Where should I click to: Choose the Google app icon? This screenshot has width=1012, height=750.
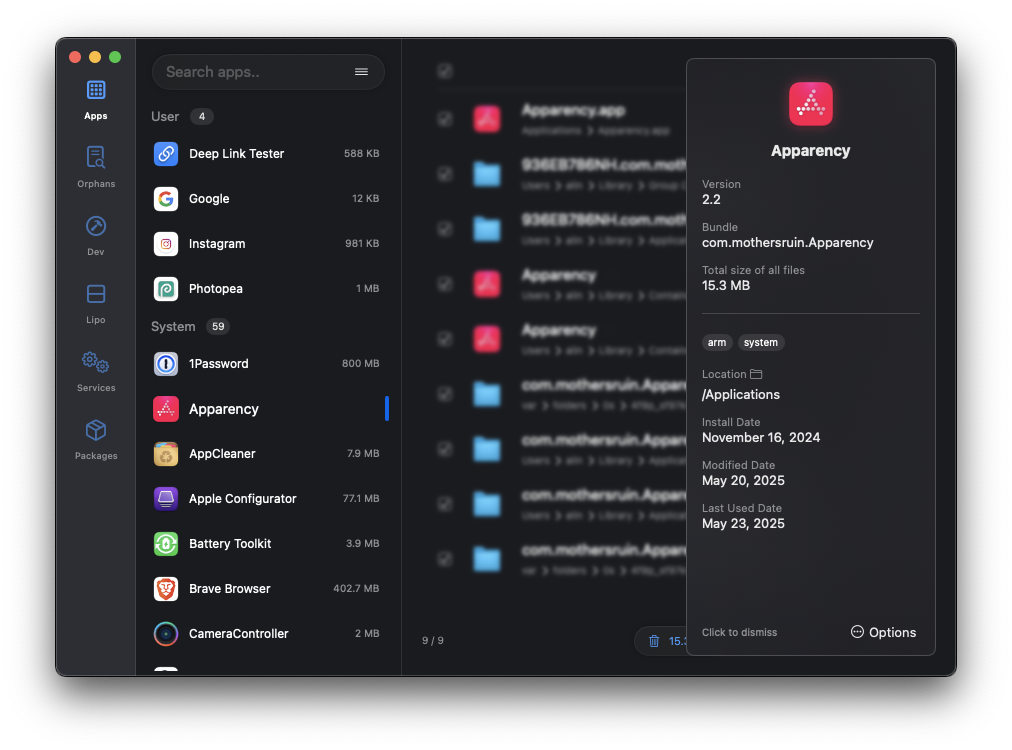click(166, 199)
